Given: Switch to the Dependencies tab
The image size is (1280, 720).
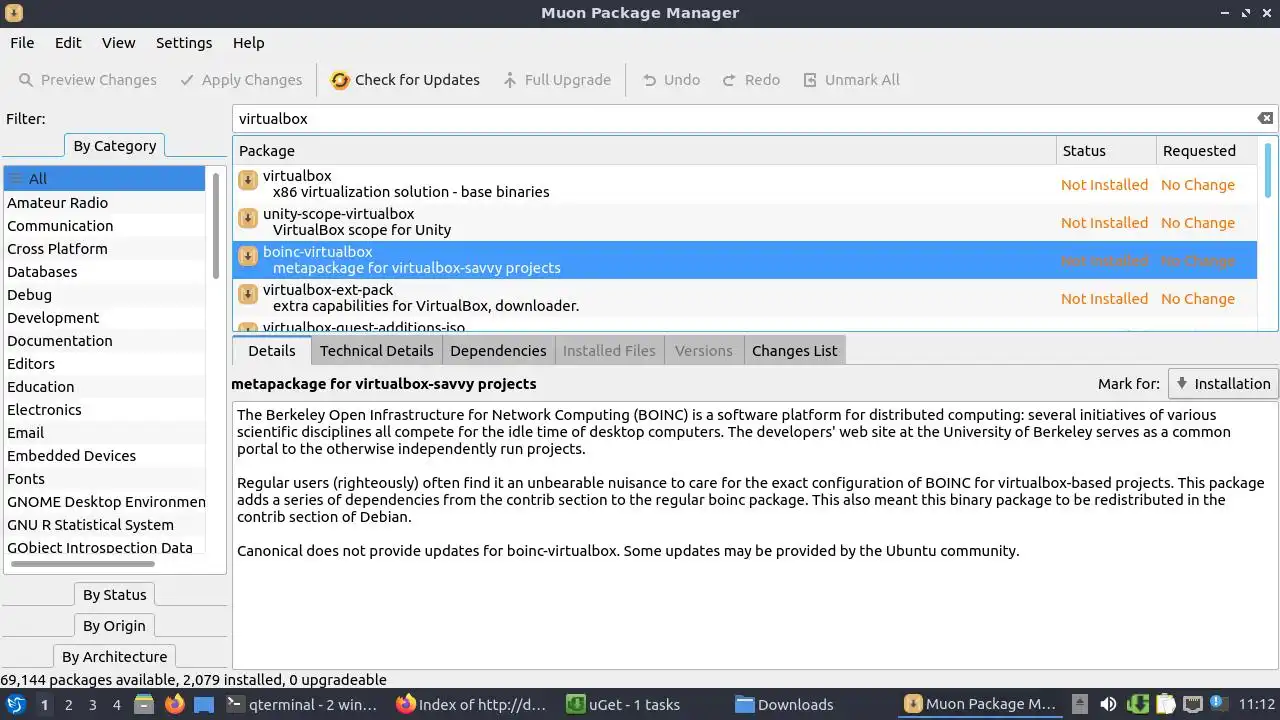Looking at the screenshot, I should 498,351.
